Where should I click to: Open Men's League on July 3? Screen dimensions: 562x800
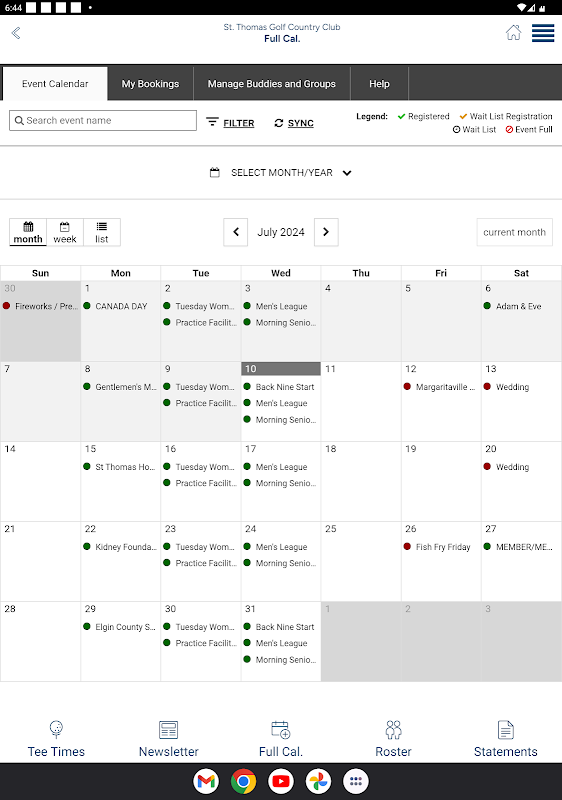(276, 306)
